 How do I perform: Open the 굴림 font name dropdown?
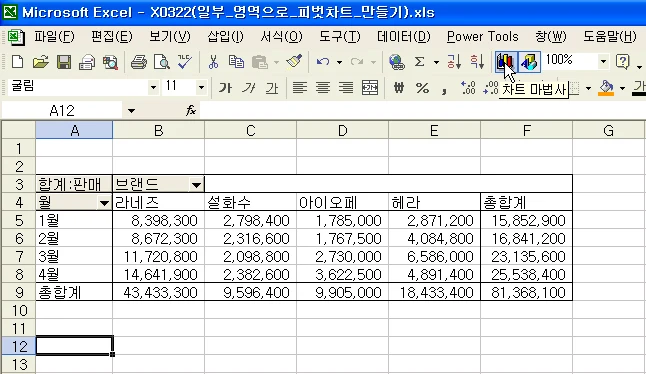point(153,87)
